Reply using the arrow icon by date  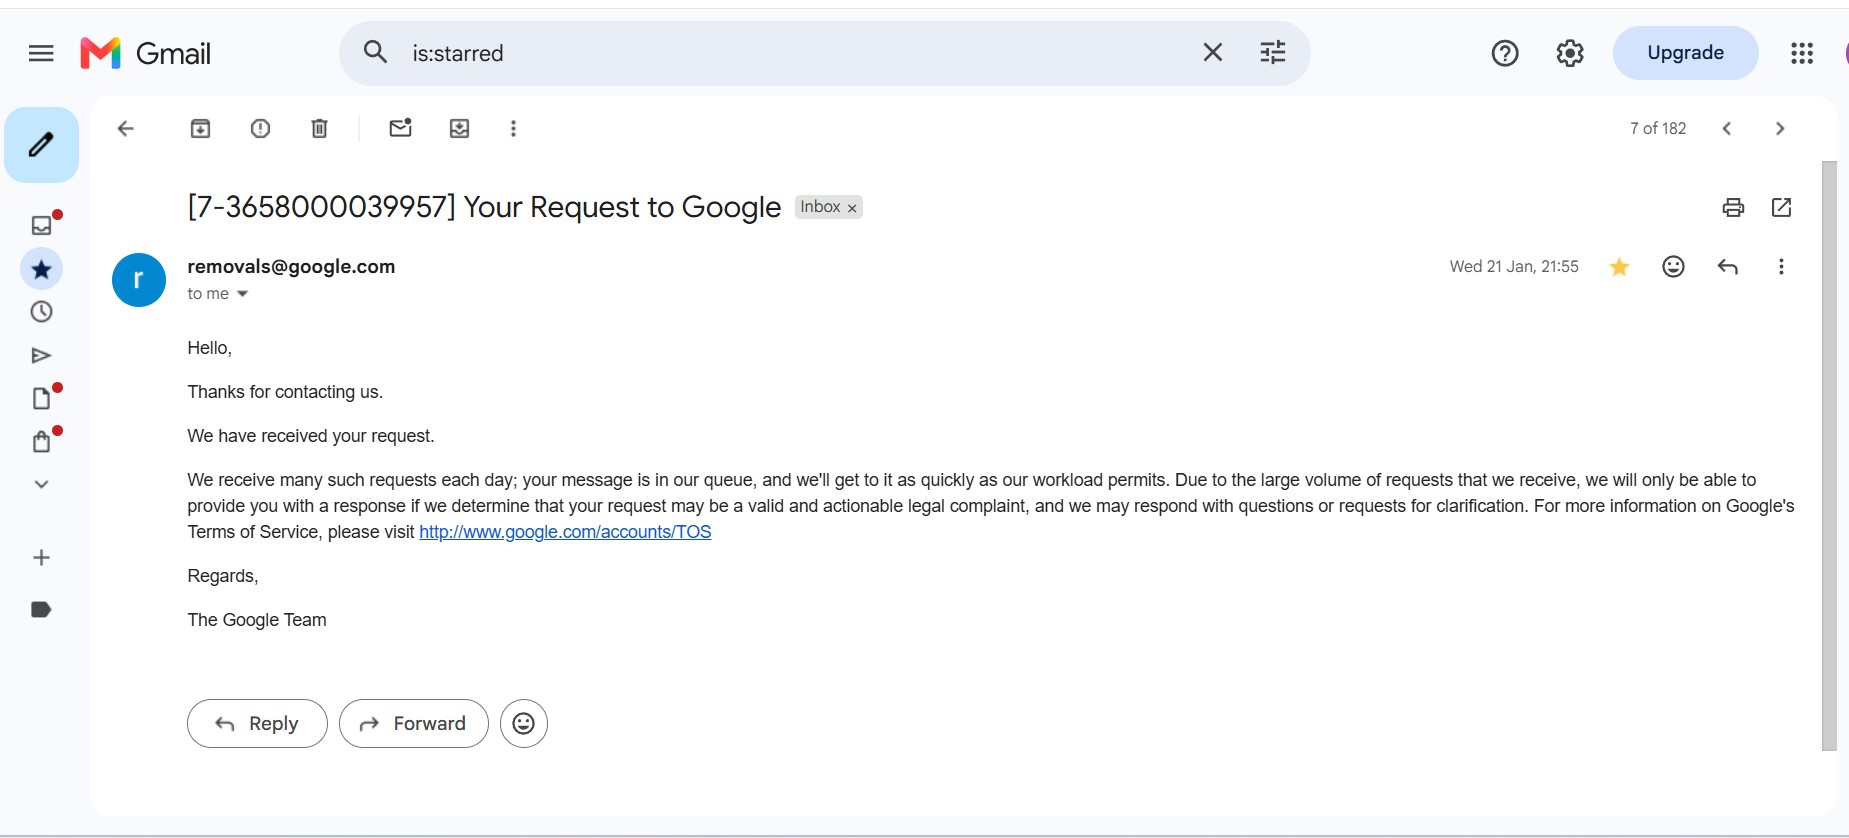[1727, 266]
